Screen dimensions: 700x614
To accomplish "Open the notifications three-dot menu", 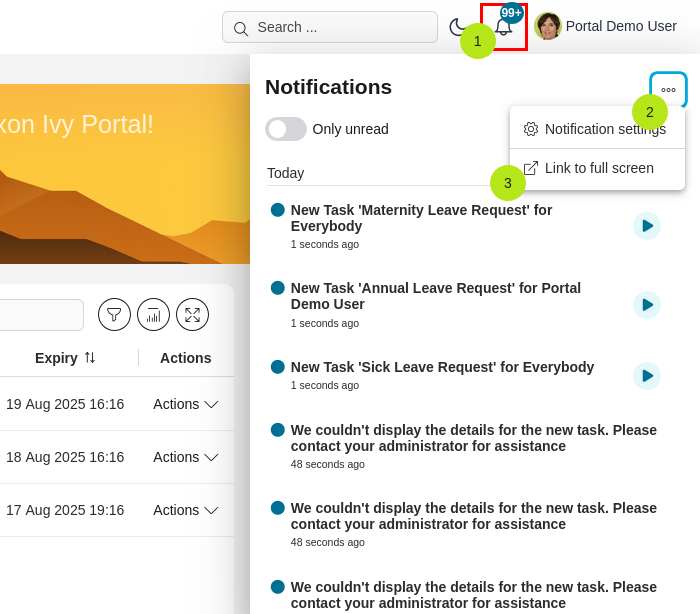I will 668,90.
